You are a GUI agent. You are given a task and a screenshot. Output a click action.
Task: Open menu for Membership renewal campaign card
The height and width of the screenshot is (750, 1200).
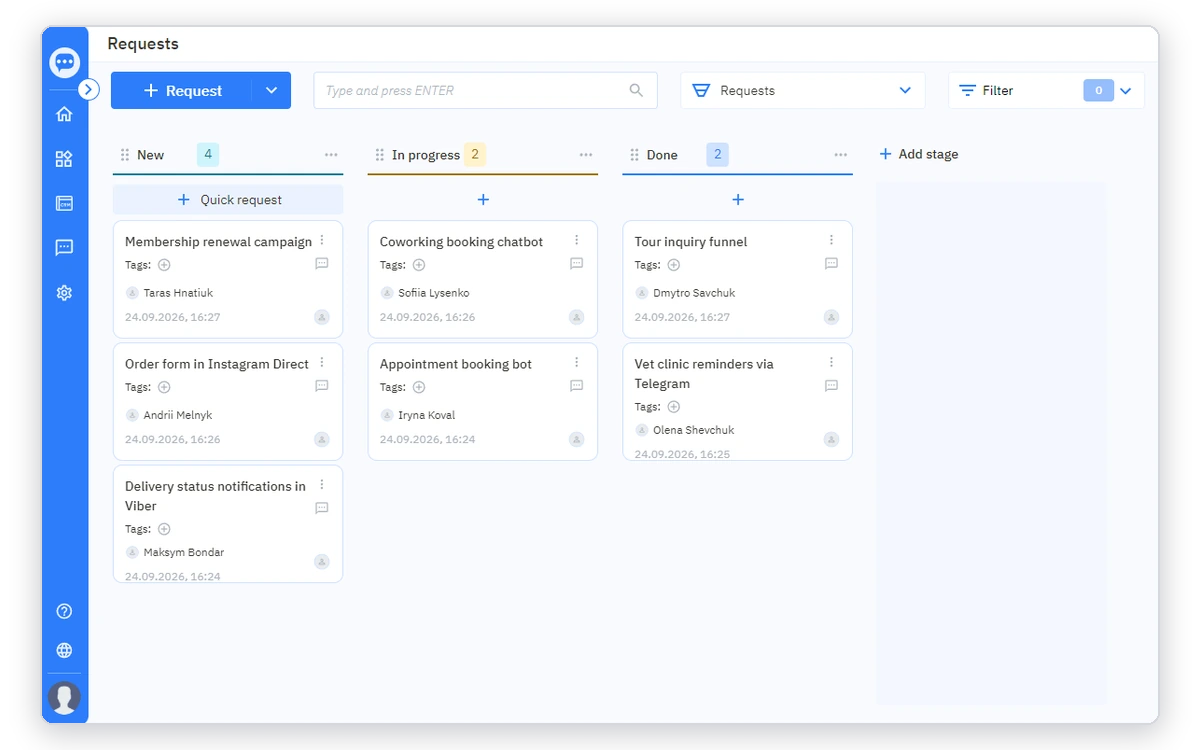322,240
